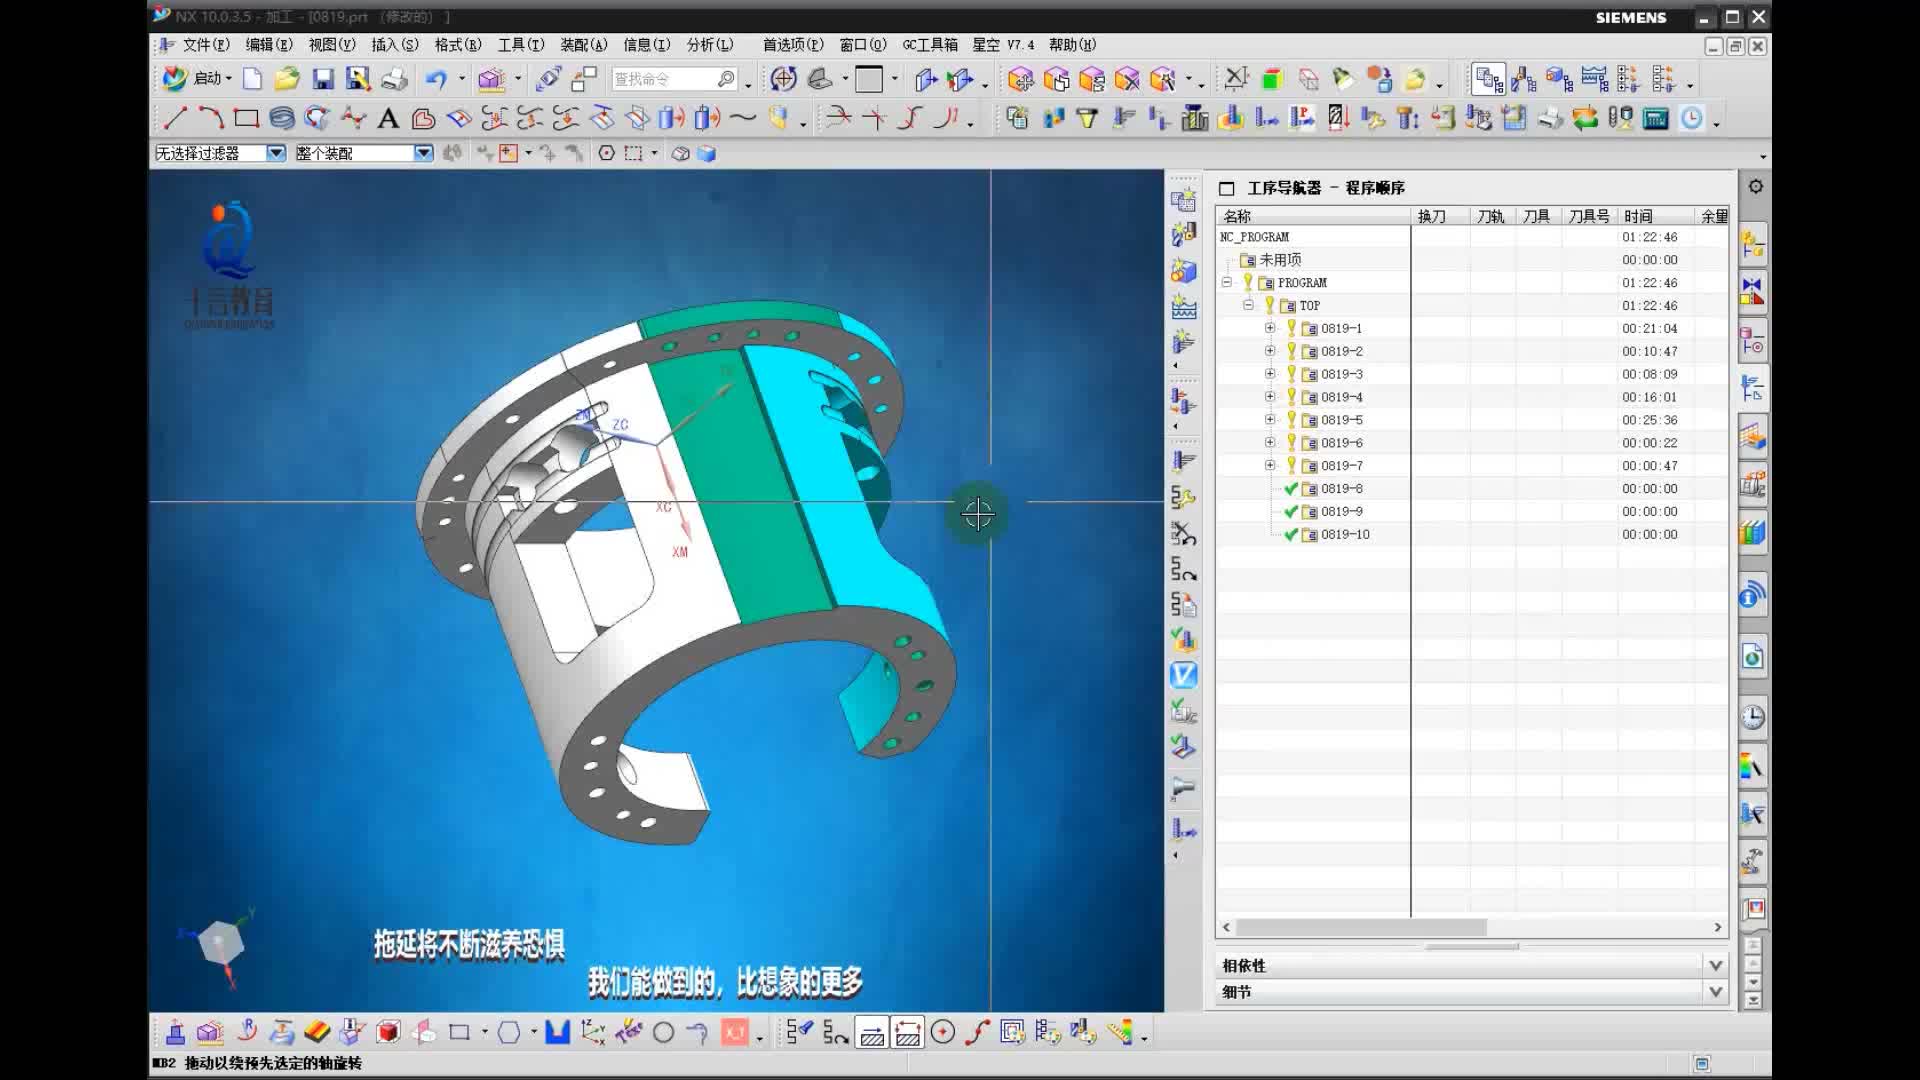This screenshot has width=1920, height=1080.
Task: Select the 未用项 unused items row
Action: pyautogui.click(x=1471, y=260)
